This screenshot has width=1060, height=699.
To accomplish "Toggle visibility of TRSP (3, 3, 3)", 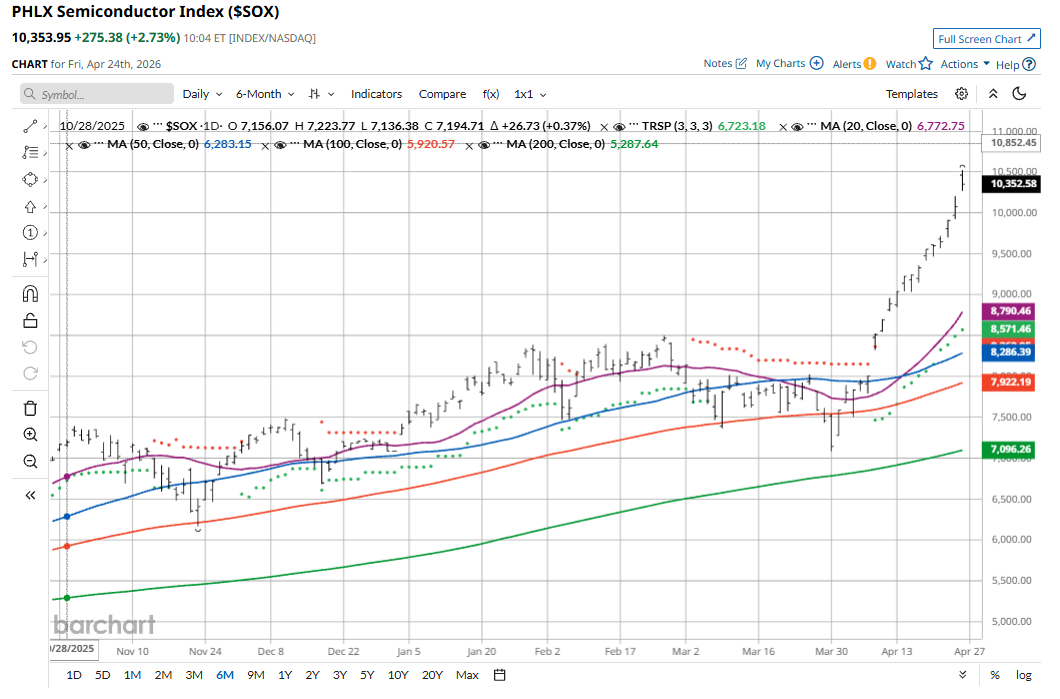I will tap(619, 126).
